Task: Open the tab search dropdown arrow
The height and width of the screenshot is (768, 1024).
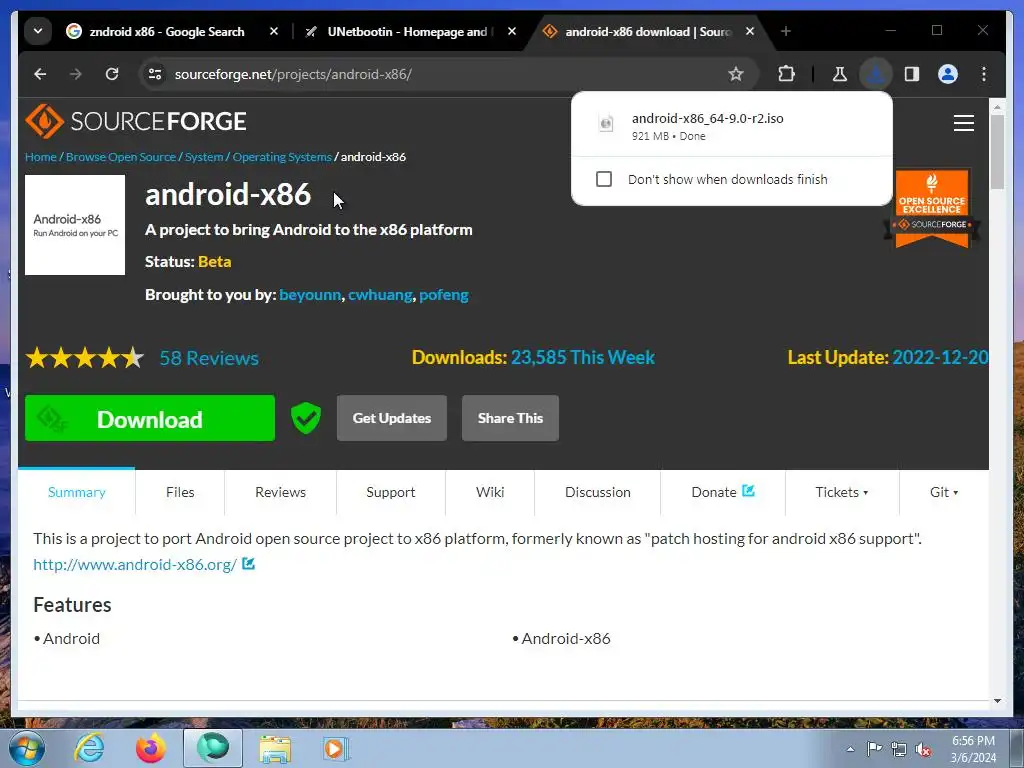Action: (x=38, y=31)
